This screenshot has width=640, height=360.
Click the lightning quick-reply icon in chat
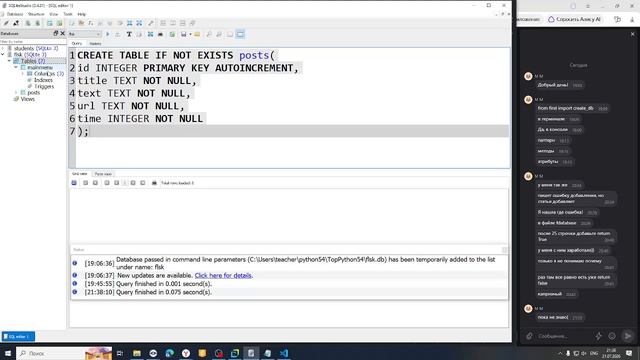598,336
